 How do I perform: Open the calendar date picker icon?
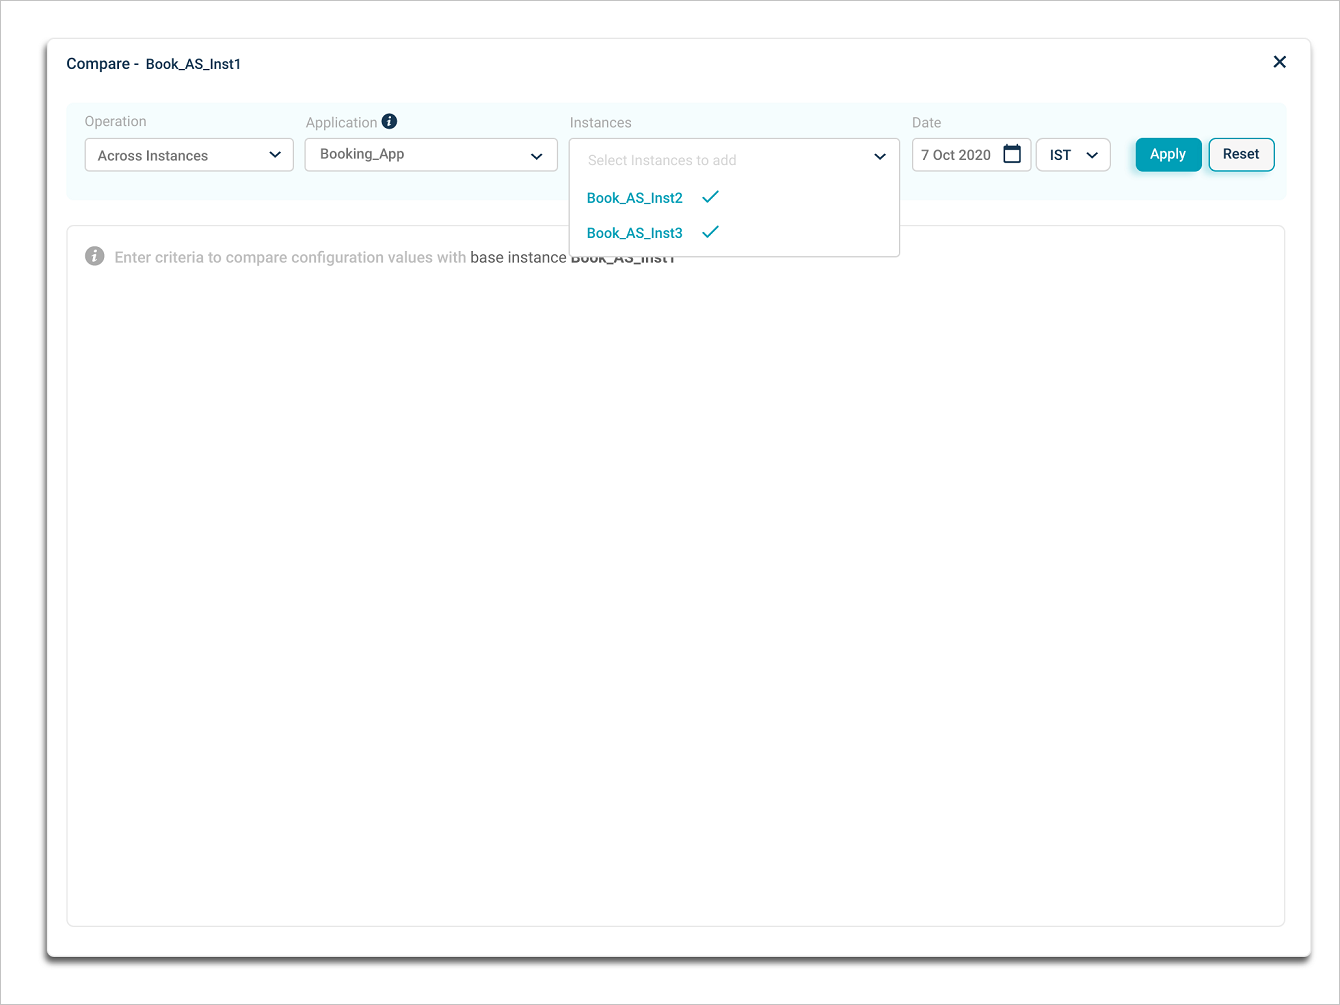[1012, 154]
